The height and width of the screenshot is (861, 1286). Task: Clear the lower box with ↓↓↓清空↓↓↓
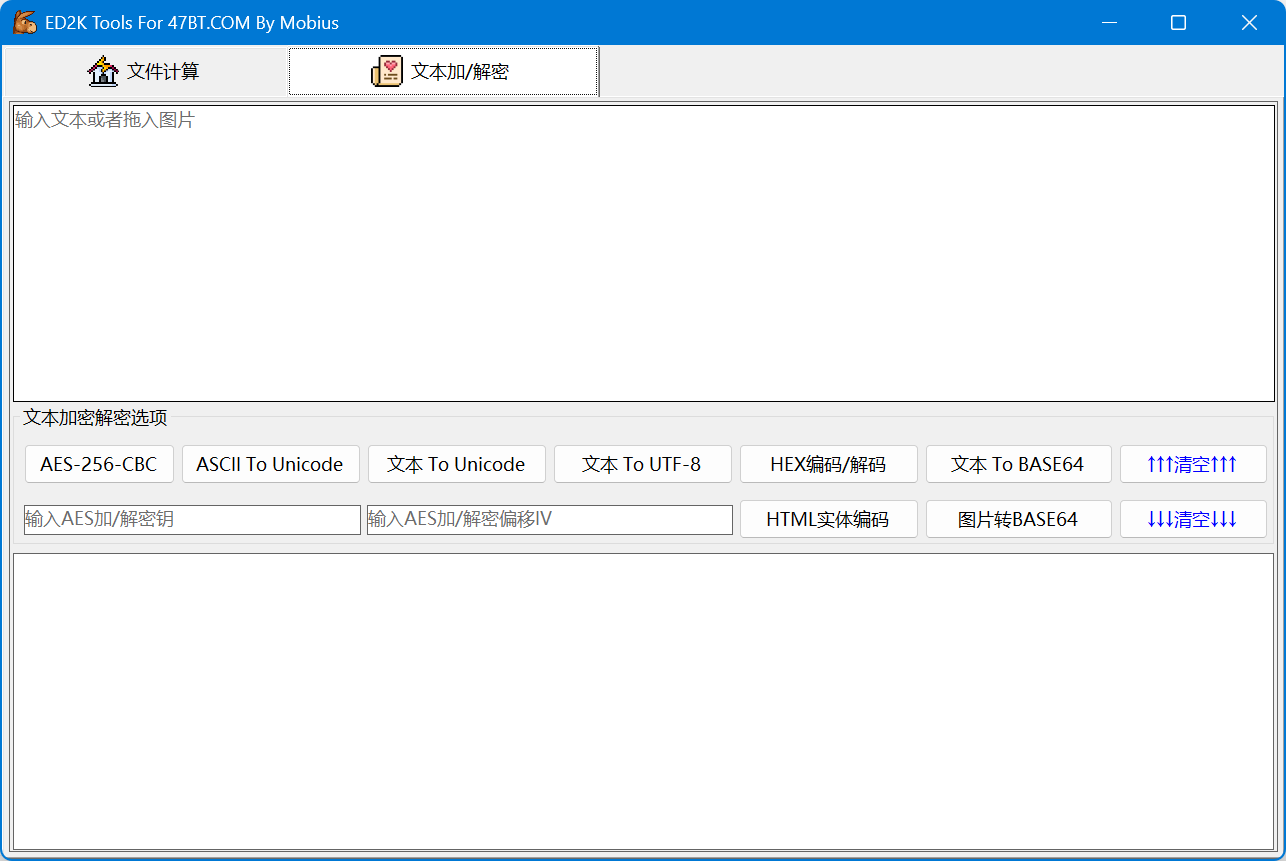1192,519
